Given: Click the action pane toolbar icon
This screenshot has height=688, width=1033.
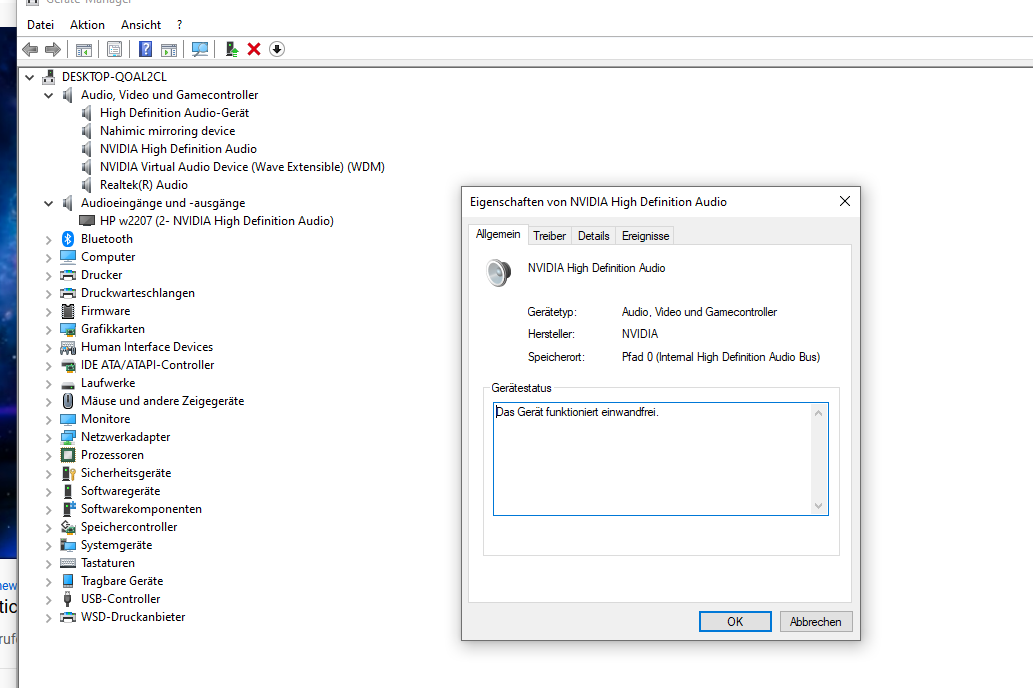Looking at the screenshot, I should tap(169, 49).
